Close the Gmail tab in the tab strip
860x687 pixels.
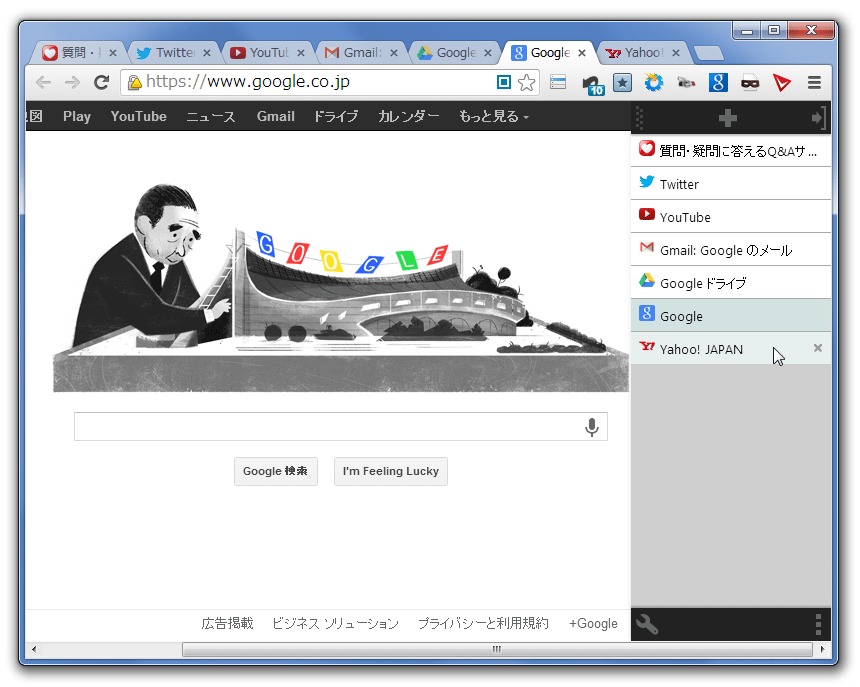coord(394,53)
